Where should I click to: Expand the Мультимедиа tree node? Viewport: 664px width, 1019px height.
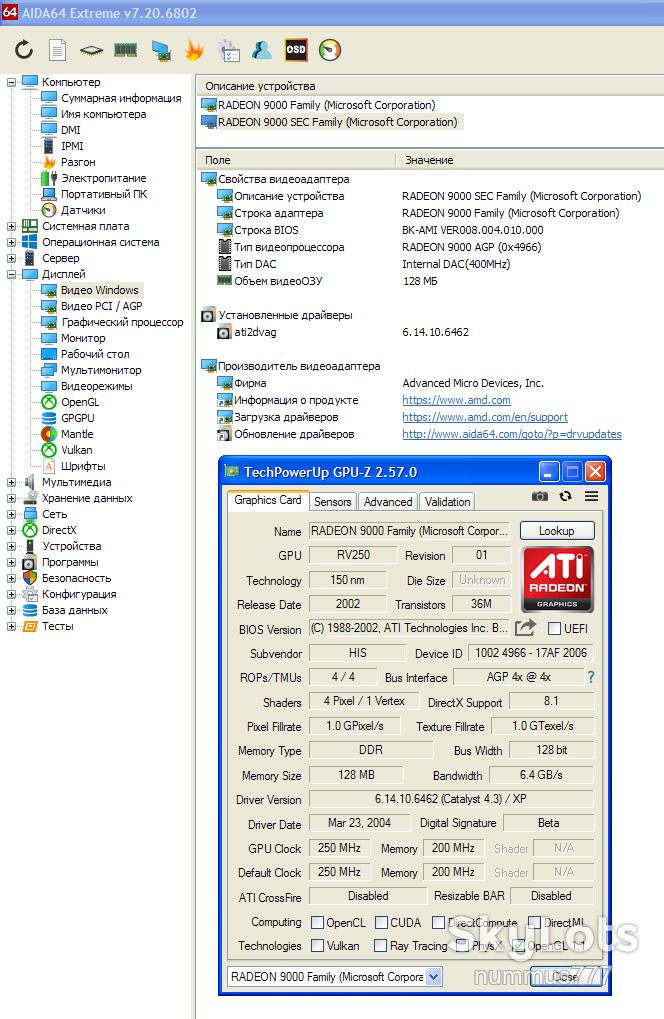11,482
